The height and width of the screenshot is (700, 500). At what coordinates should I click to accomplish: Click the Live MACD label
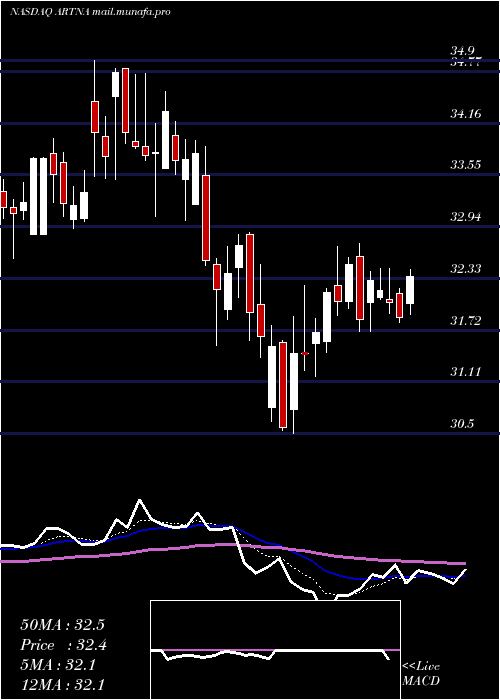[421, 674]
